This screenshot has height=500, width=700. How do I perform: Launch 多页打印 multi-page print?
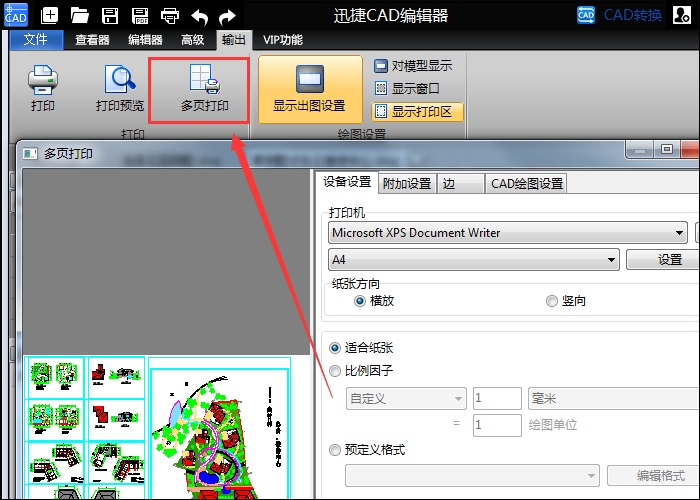(204, 88)
